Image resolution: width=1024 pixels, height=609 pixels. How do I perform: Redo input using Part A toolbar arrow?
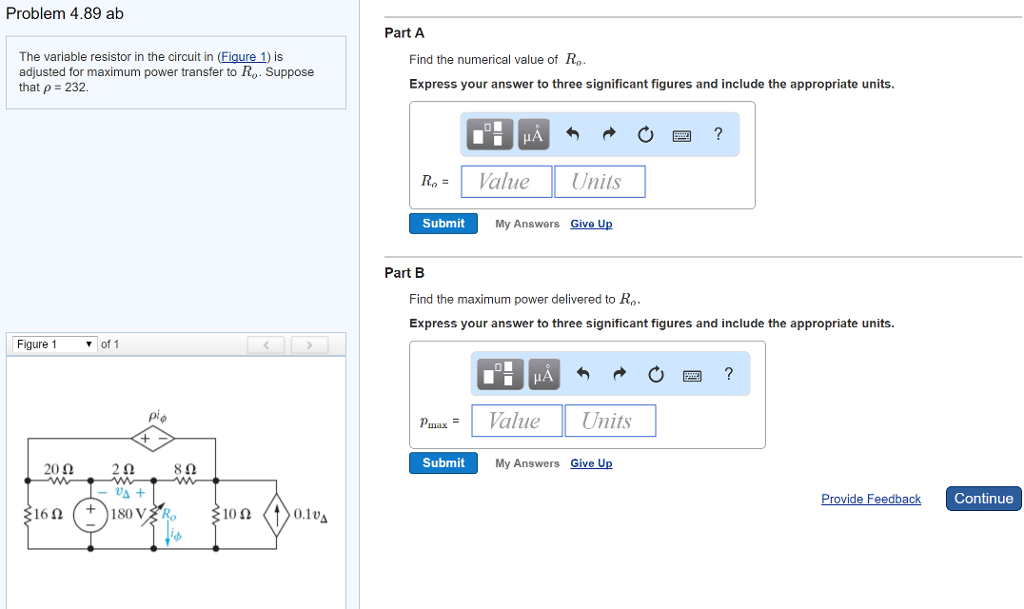(608, 134)
